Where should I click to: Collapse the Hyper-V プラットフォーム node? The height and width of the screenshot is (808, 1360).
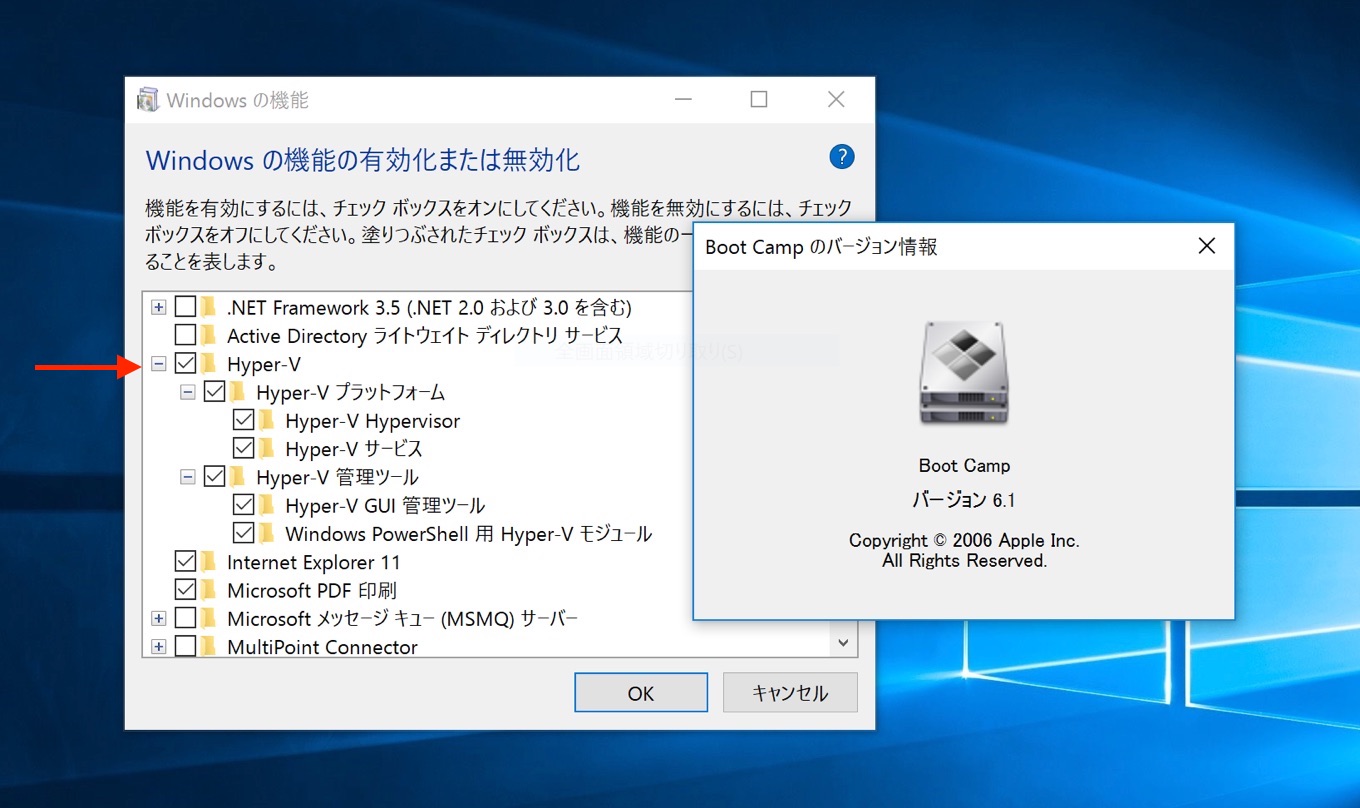(x=187, y=392)
